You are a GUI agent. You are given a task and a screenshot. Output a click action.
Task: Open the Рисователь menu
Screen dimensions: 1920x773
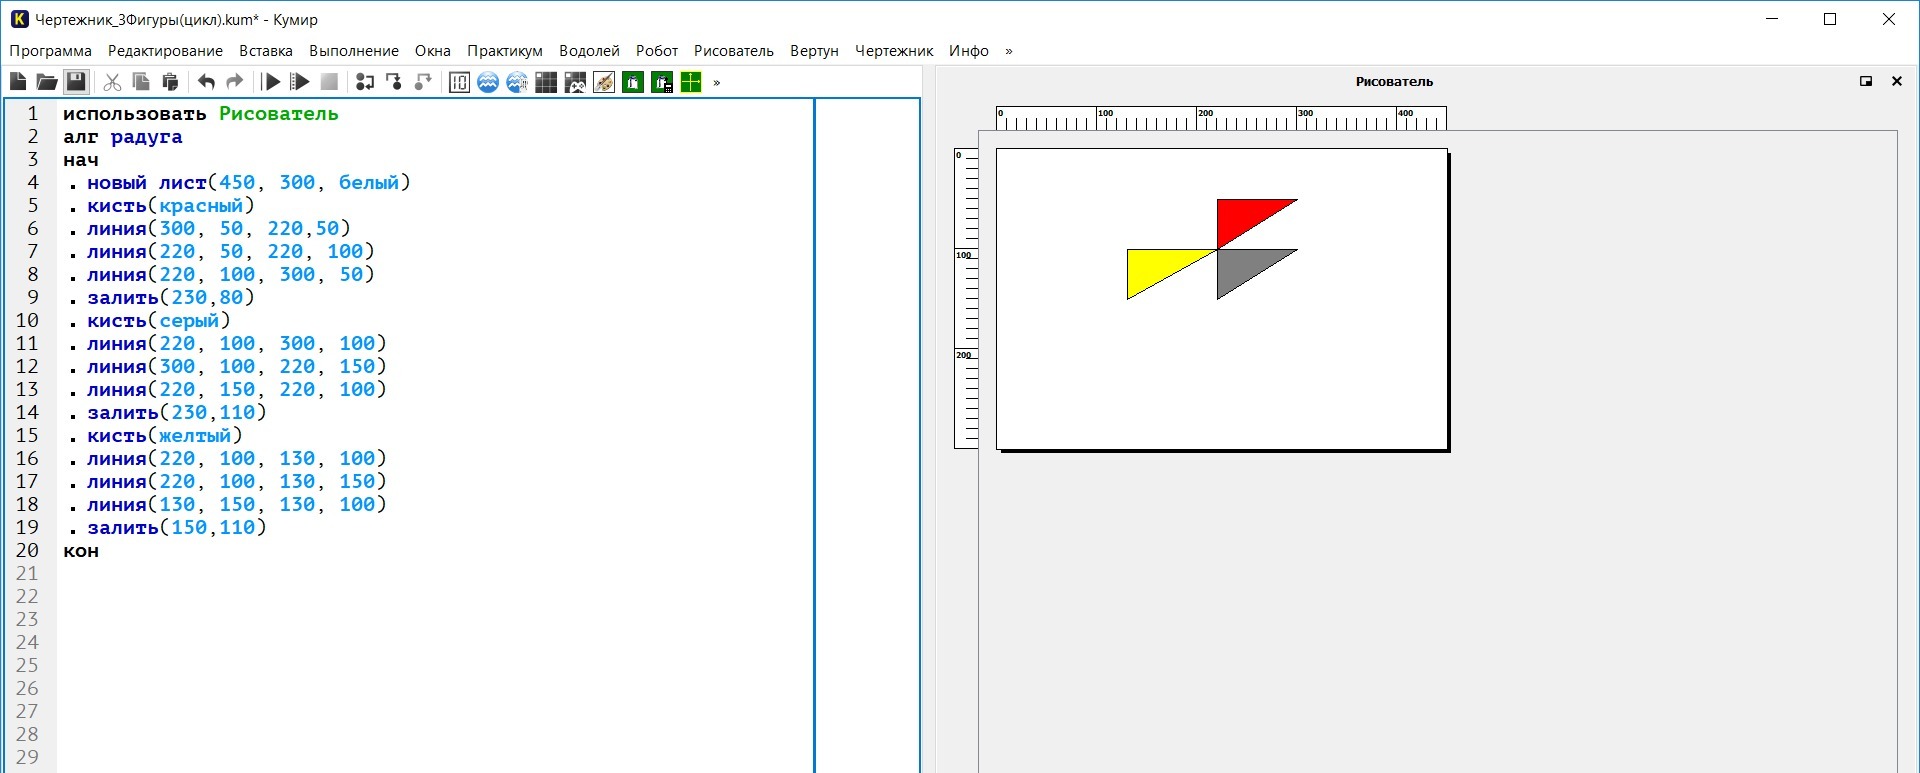click(734, 51)
